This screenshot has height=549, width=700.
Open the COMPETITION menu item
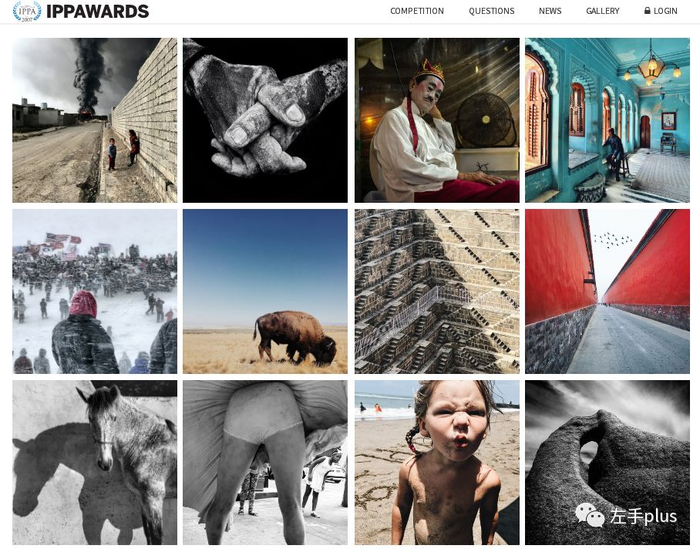(x=417, y=11)
